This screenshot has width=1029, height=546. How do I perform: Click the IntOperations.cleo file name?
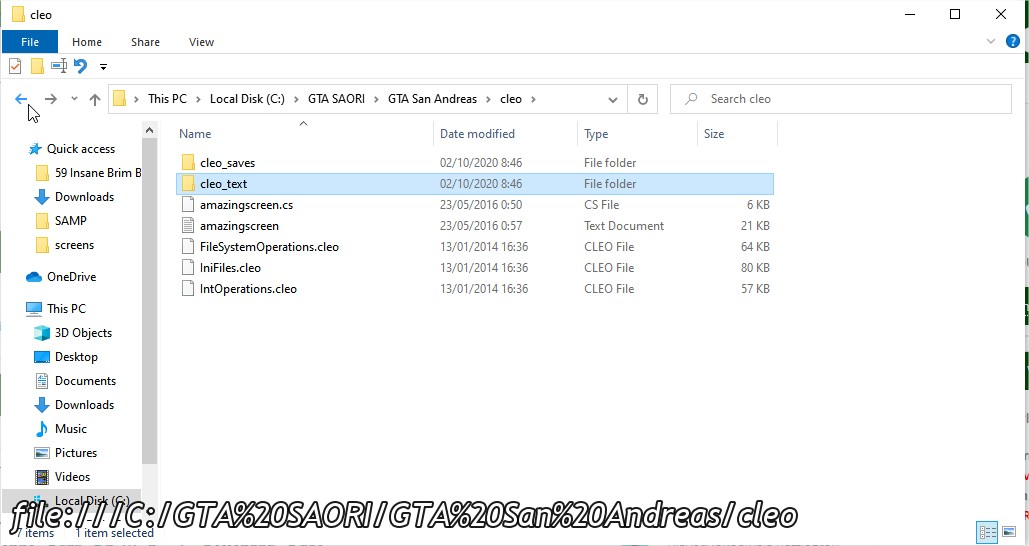tap(249, 289)
